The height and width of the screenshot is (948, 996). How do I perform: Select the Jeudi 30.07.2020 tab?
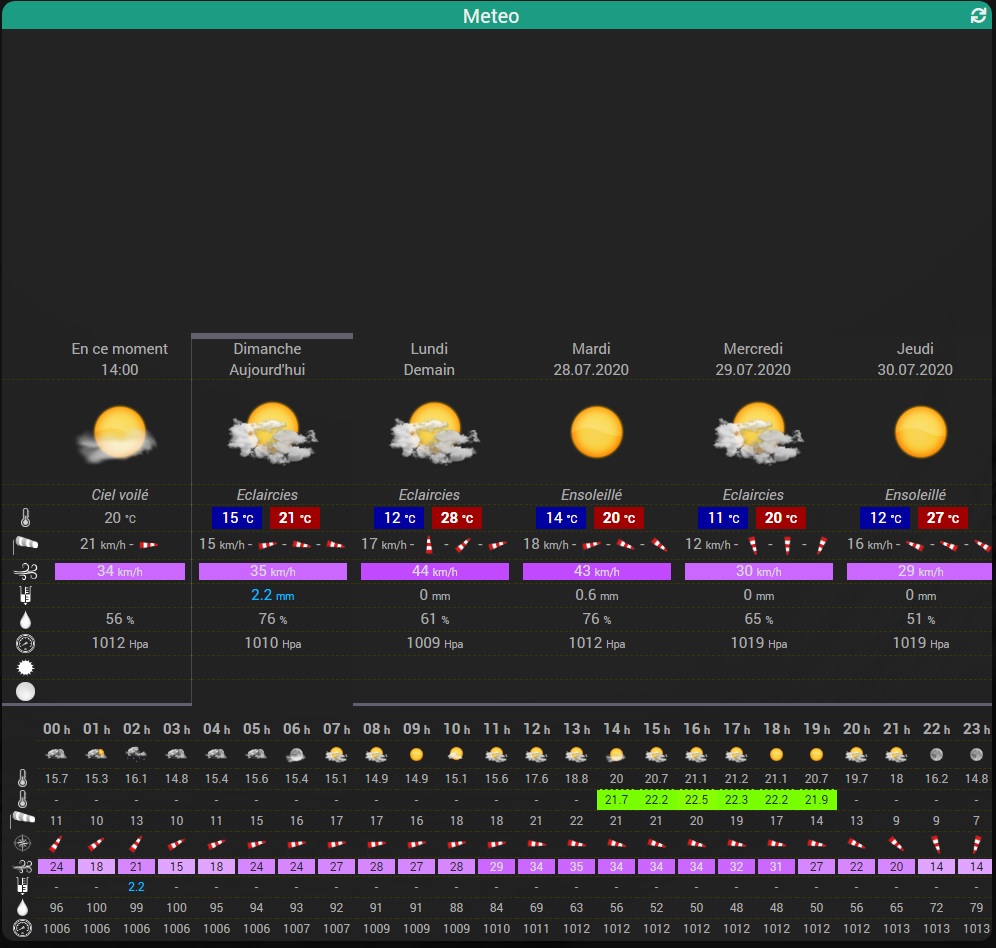click(915, 359)
